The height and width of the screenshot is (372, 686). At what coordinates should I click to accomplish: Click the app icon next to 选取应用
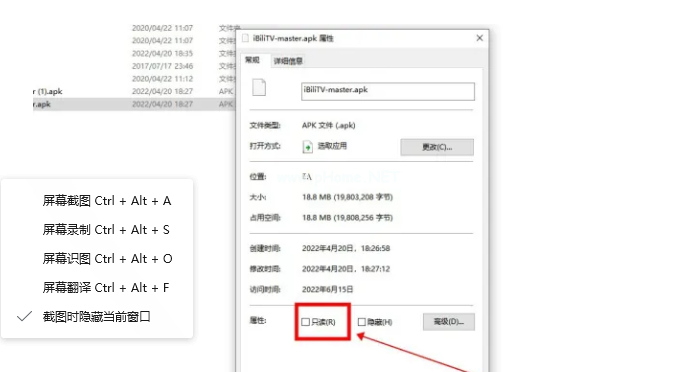[308, 147]
